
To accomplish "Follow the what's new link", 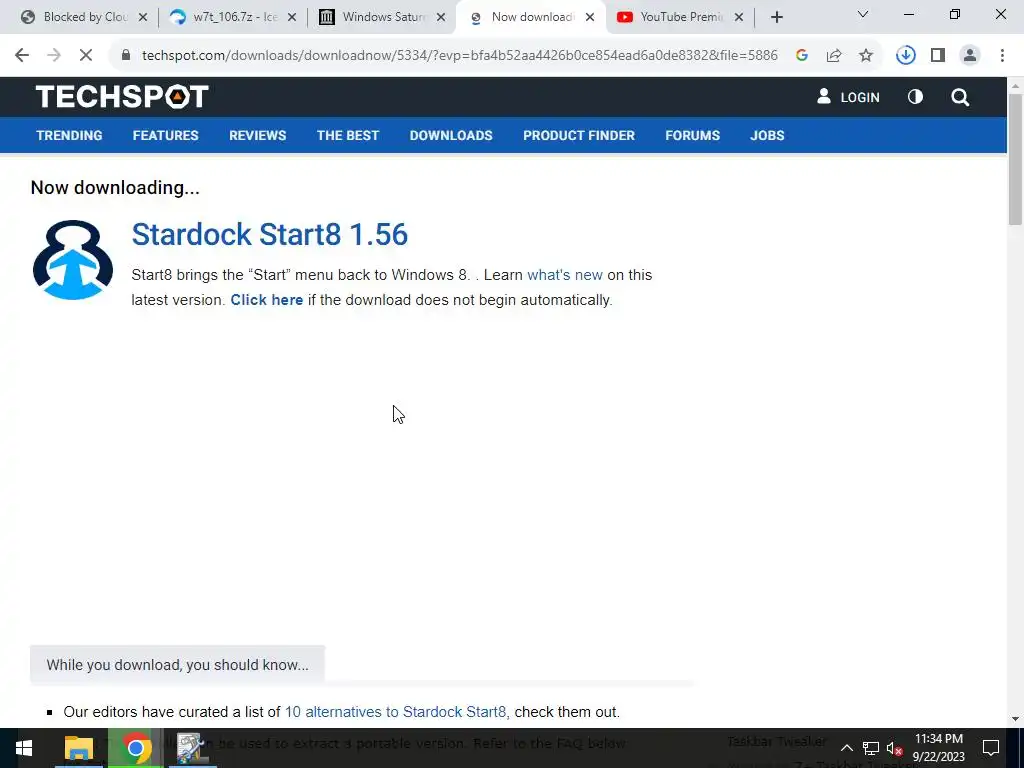I will 565,275.
